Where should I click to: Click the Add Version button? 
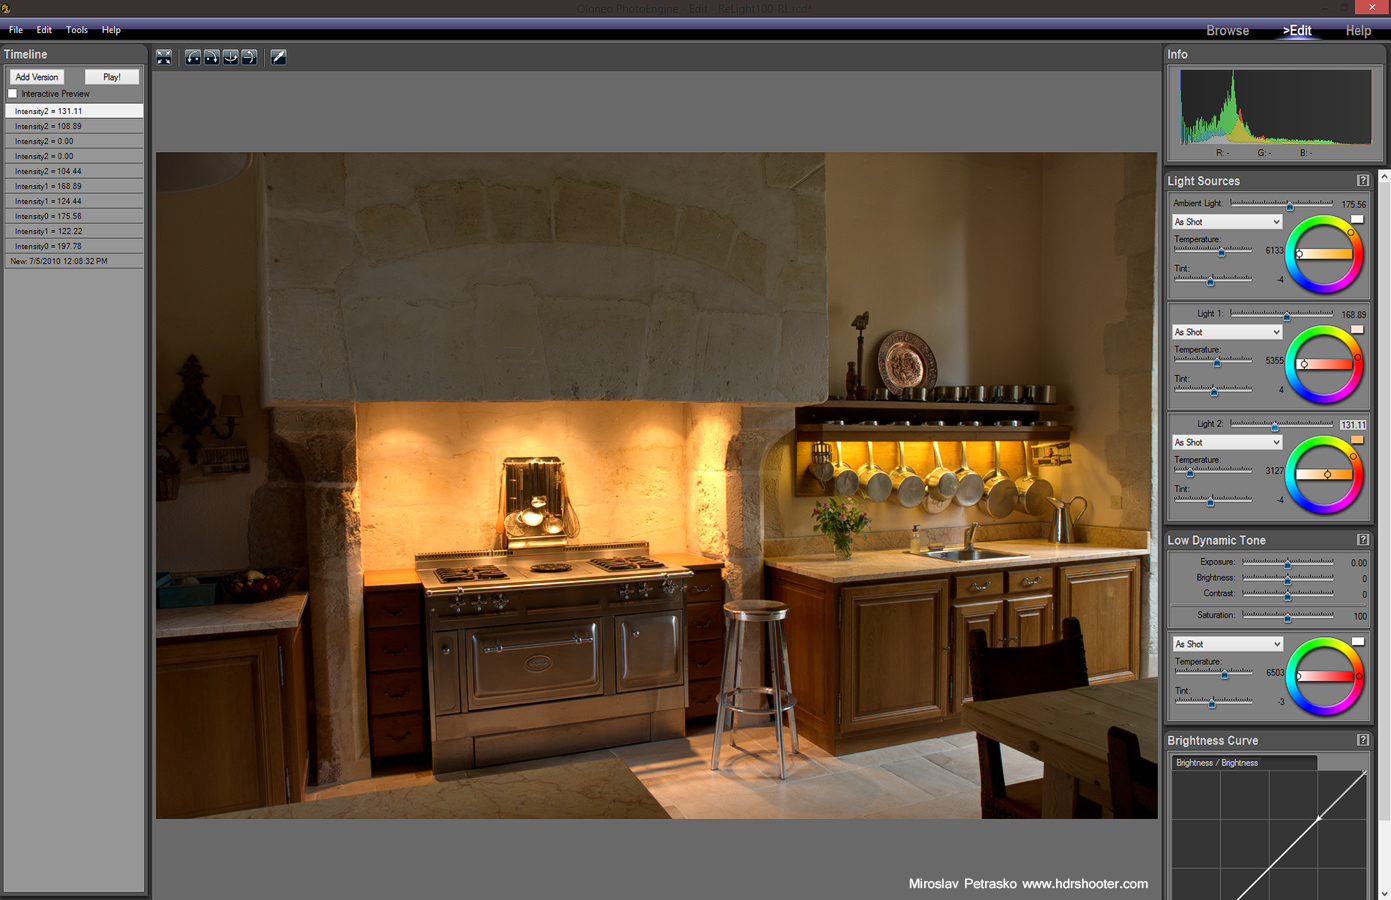pos(37,77)
